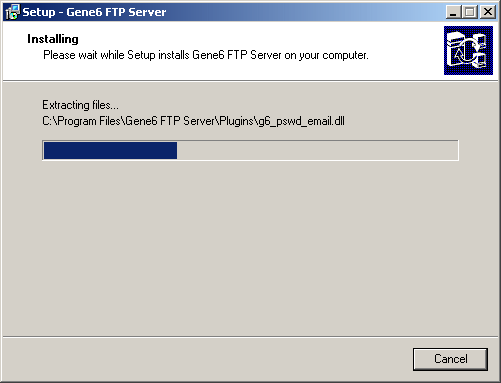Click the Gene6 FTP Server installer logo image
Screen dimensions: 501x383
point(468,50)
